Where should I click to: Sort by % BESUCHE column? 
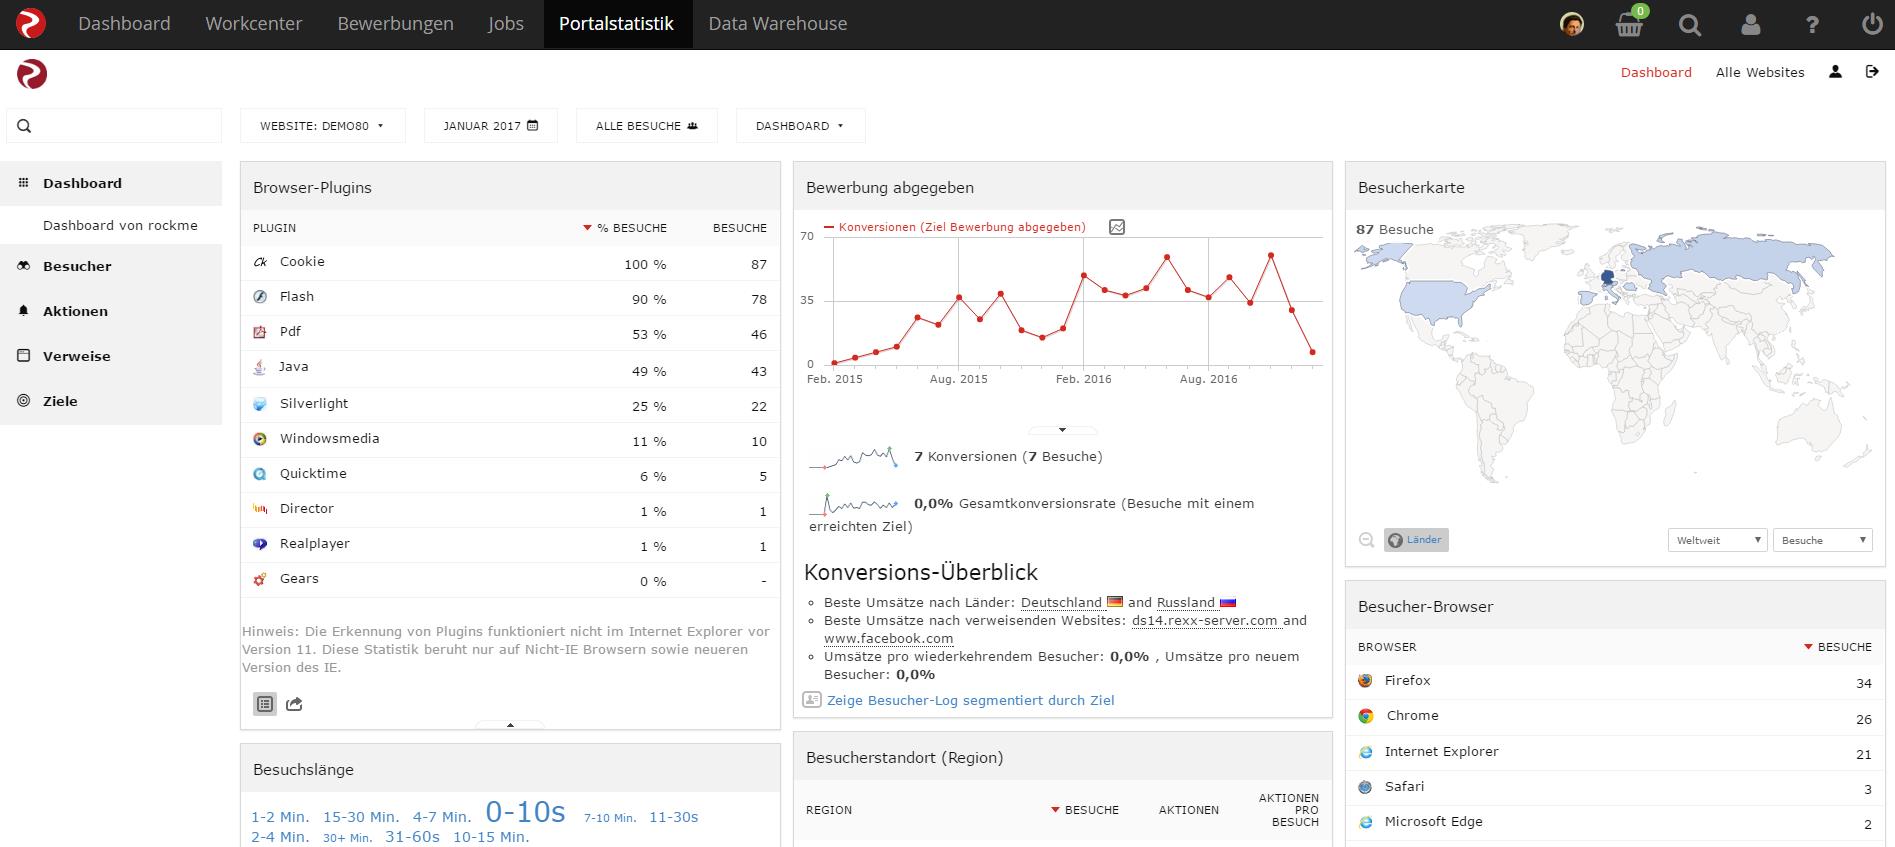625,228
